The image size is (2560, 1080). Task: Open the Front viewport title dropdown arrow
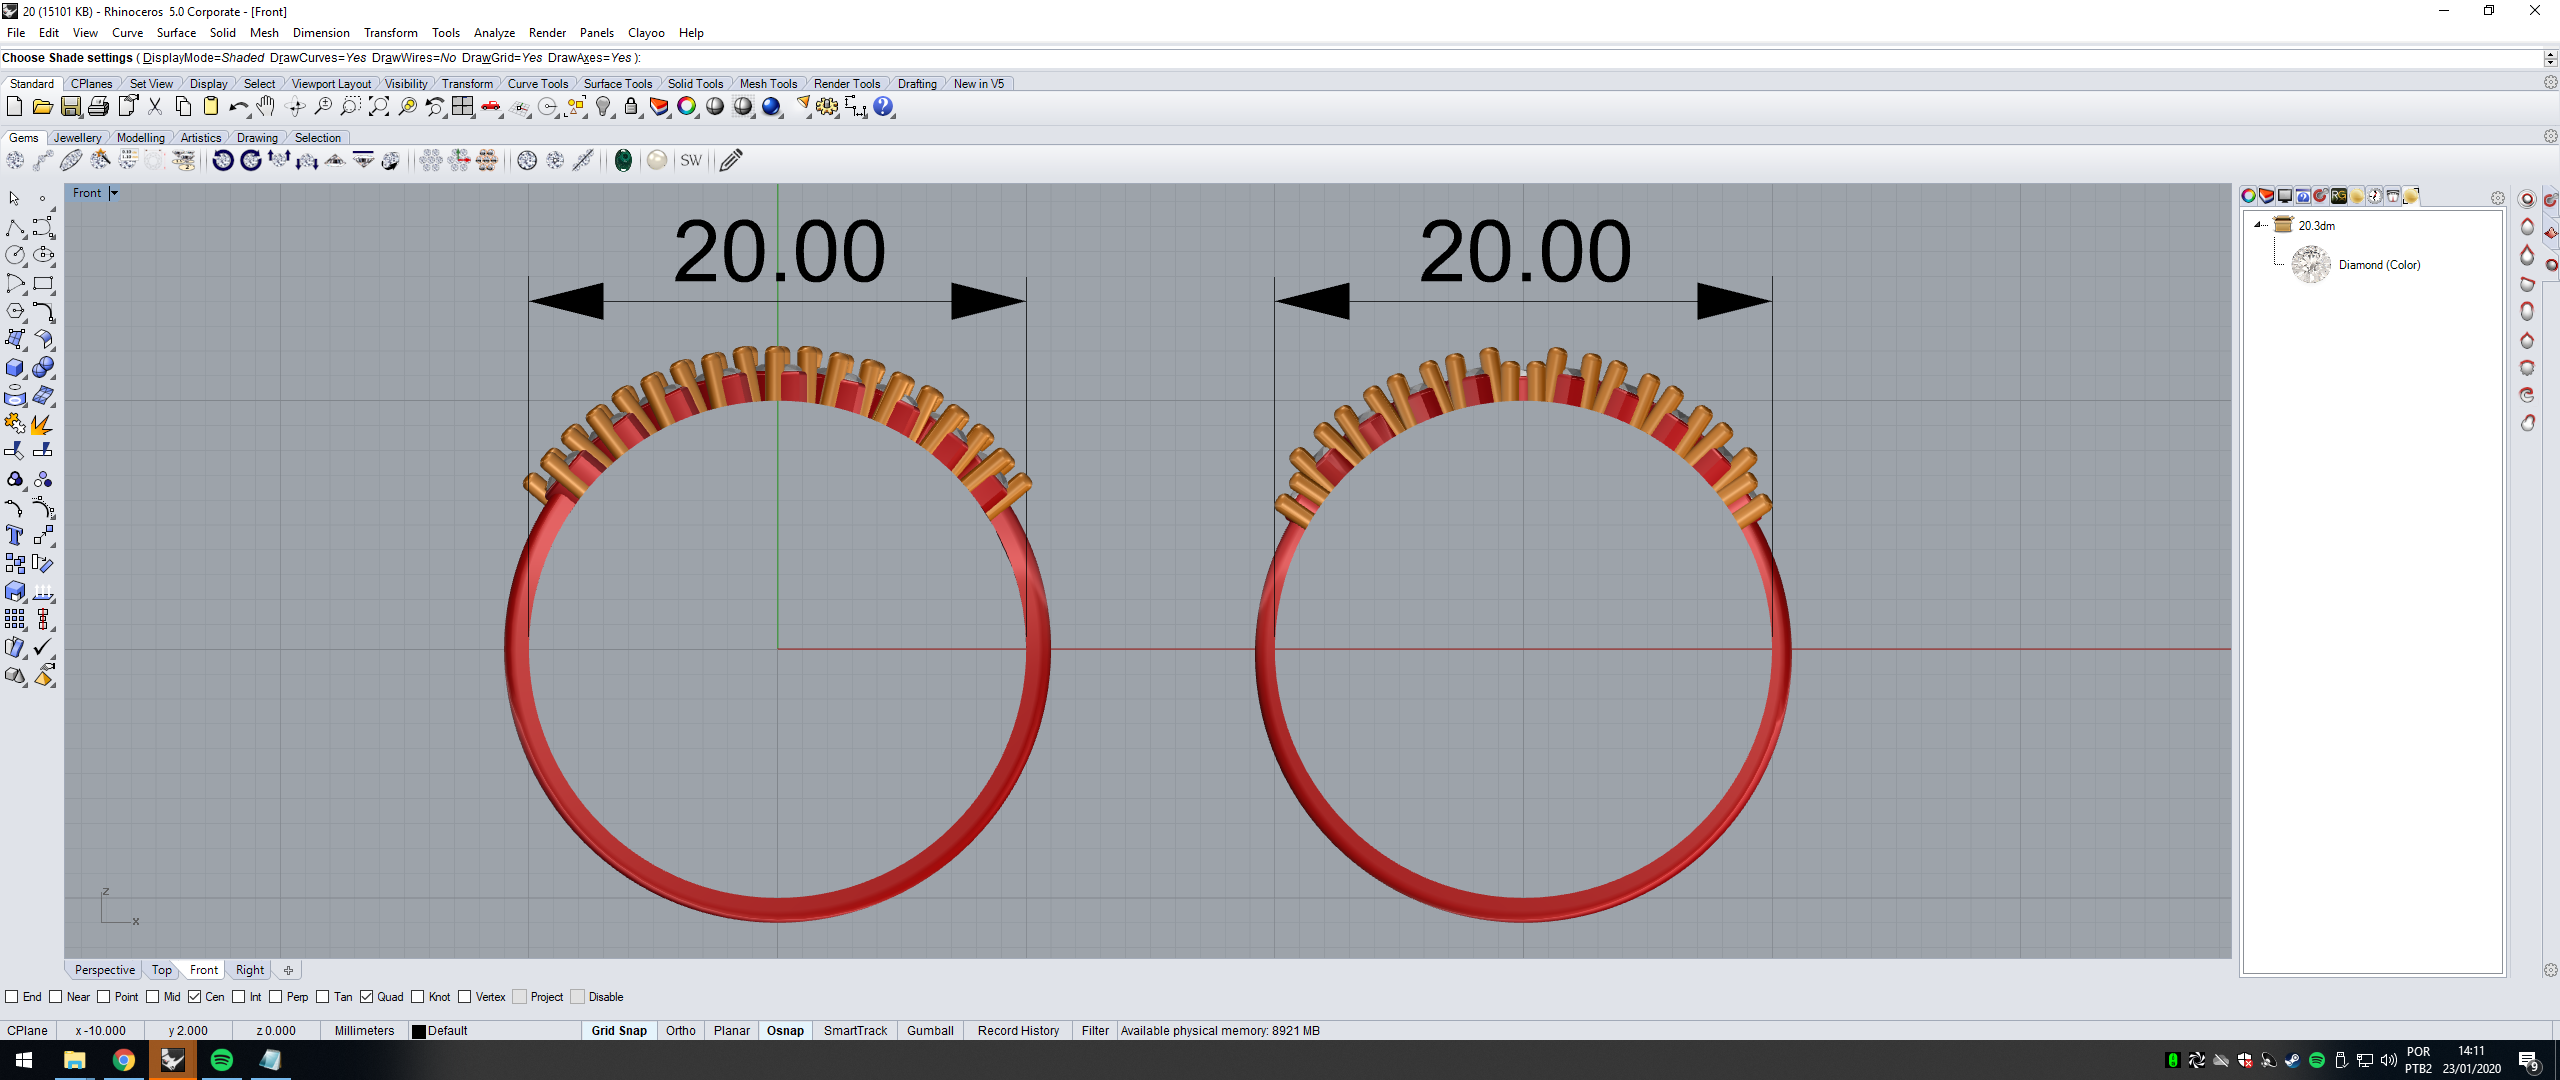tap(114, 193)
